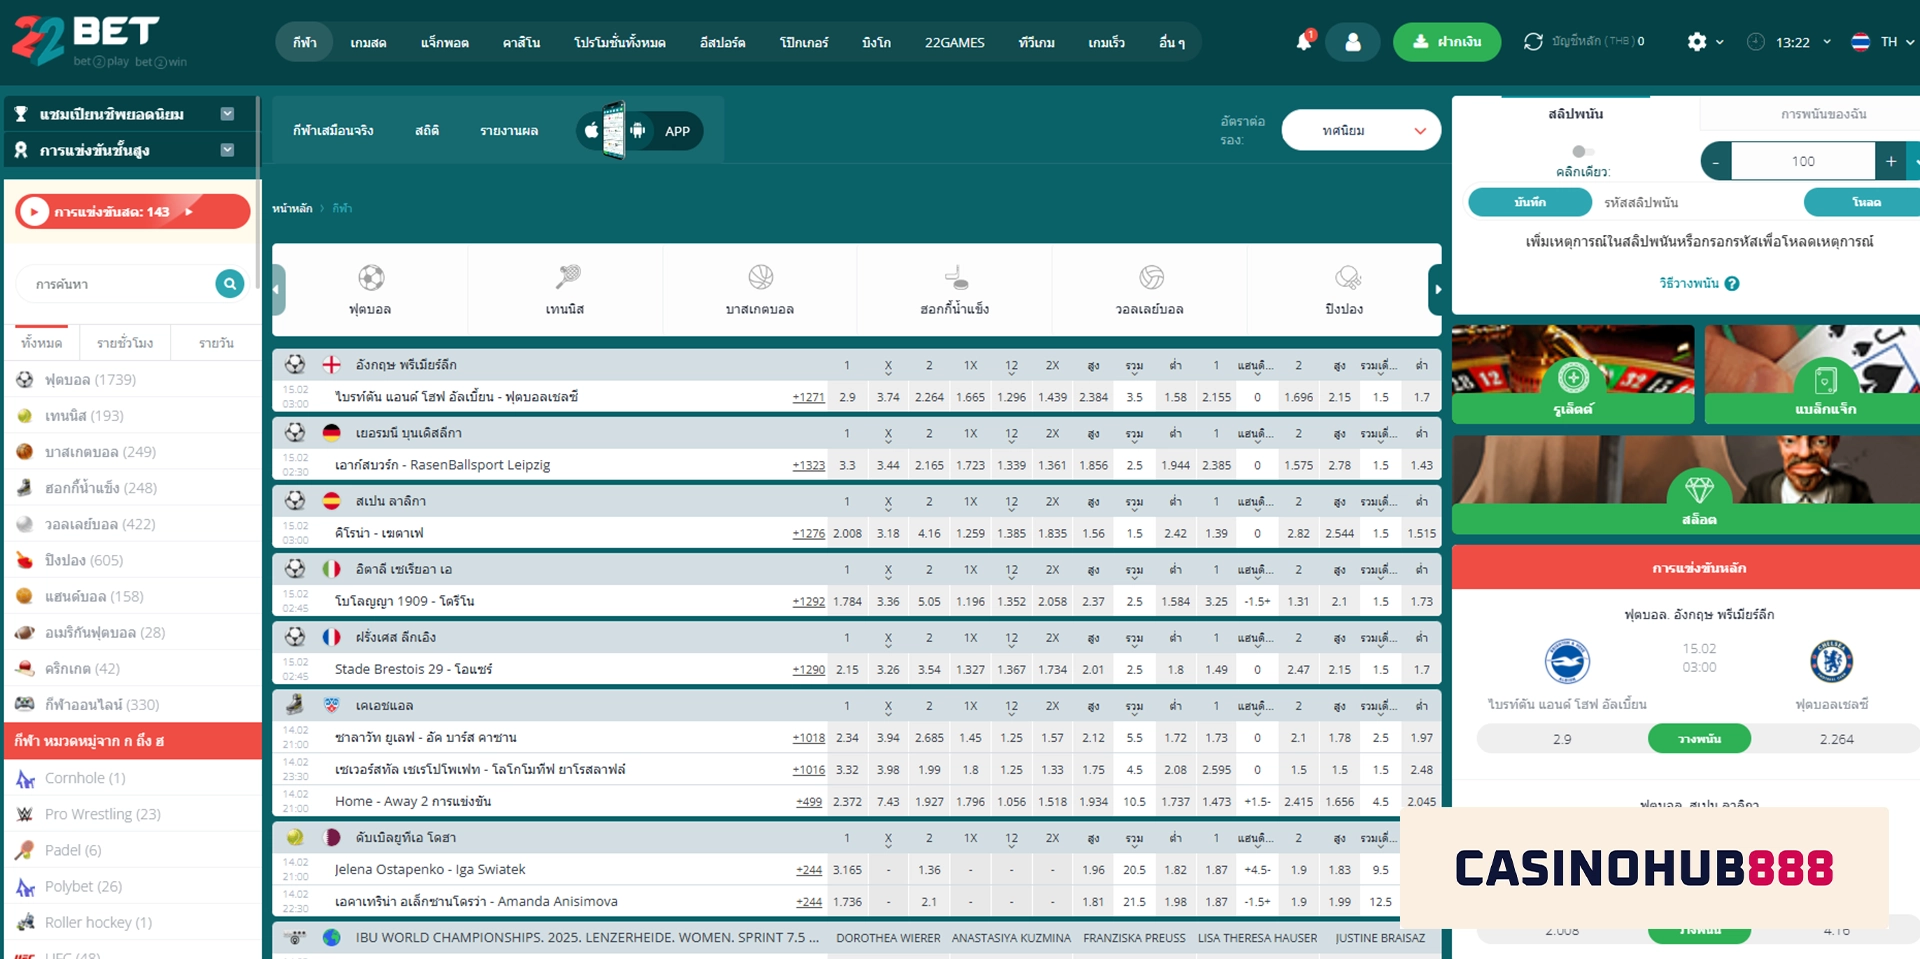The width and height of the screenshot is (1920, 959).
Task: Expand +1292 markets for Bologna match
Action: point(808,601)
